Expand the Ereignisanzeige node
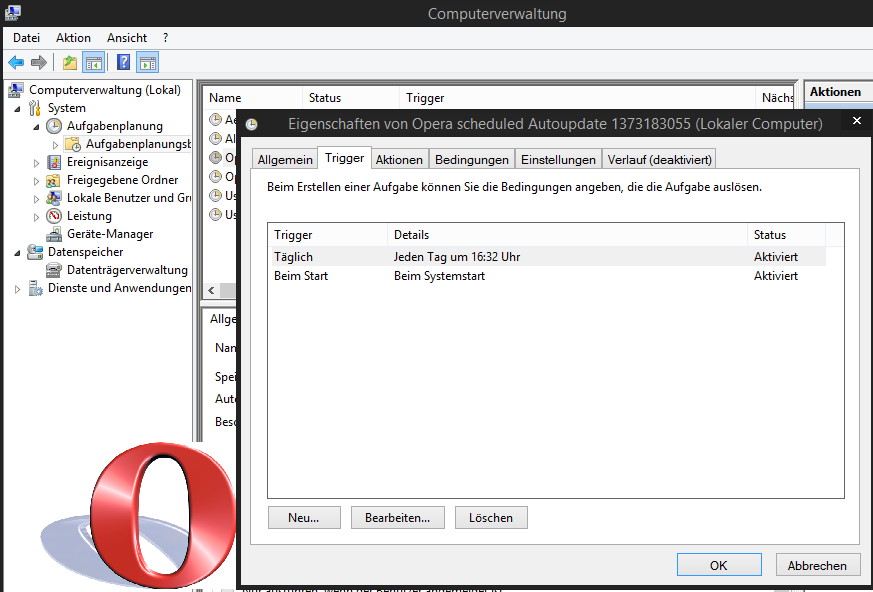 tap(36, 163)
